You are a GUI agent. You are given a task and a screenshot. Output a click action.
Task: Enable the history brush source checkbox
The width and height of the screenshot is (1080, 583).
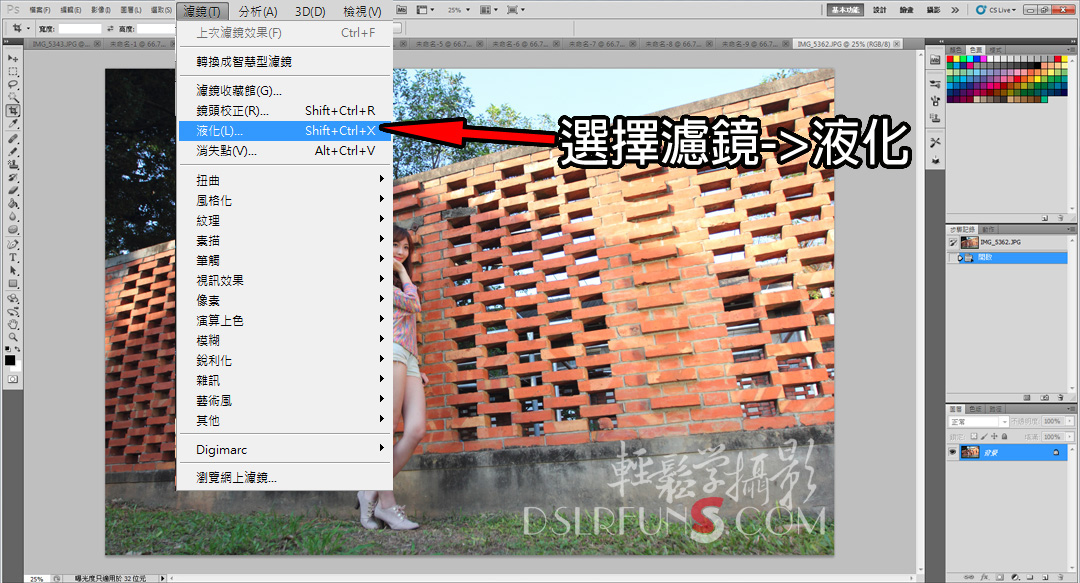953,242
